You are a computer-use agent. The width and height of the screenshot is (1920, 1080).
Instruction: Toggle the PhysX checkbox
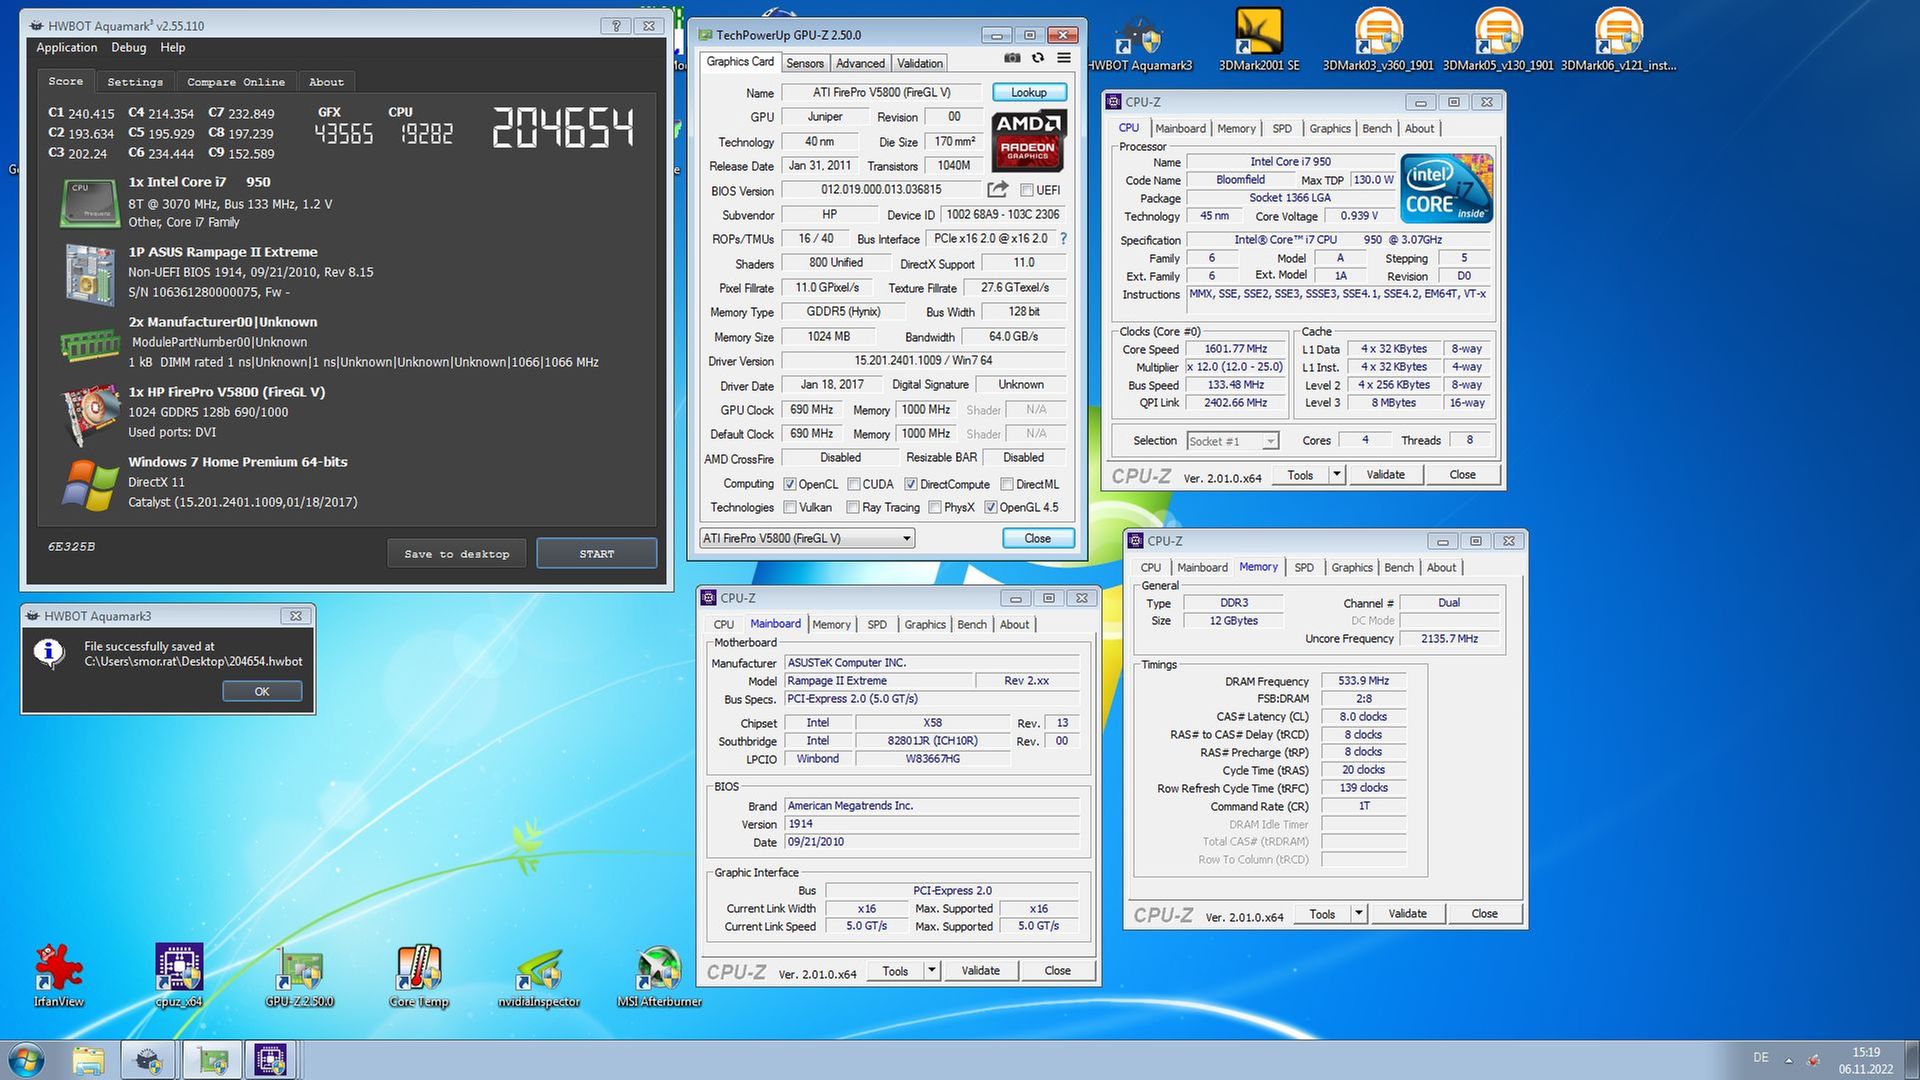[935, 507]
